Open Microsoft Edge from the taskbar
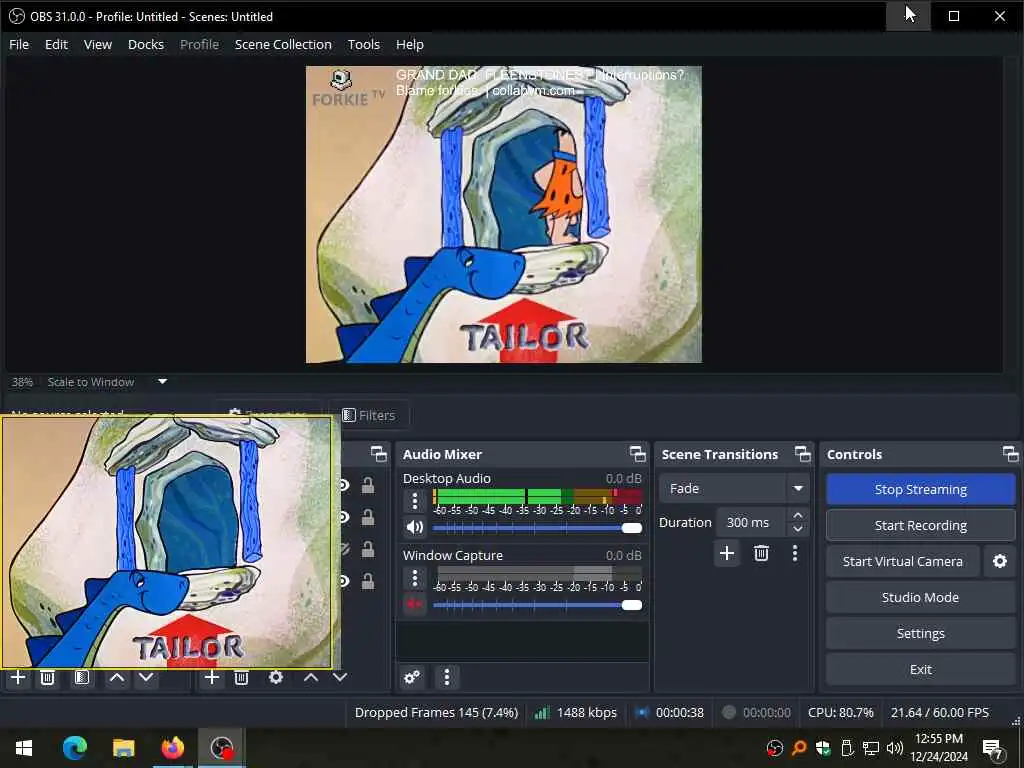This screenshot has height=768, width=1024. point(74,748)
